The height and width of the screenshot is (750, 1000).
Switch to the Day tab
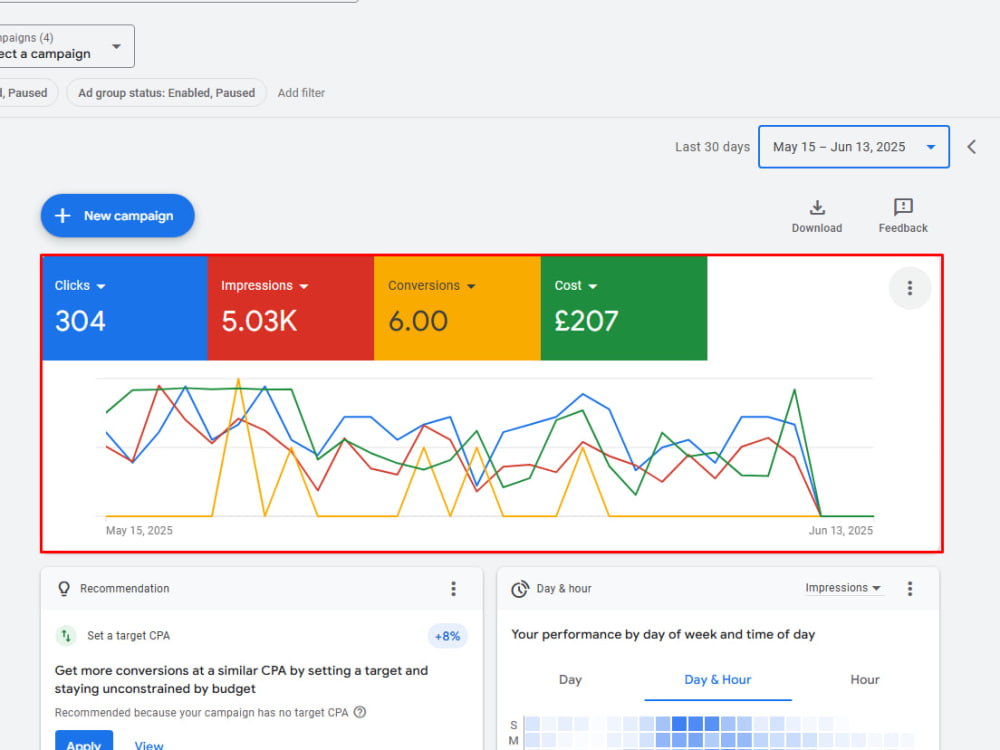[x=570, y=680]
